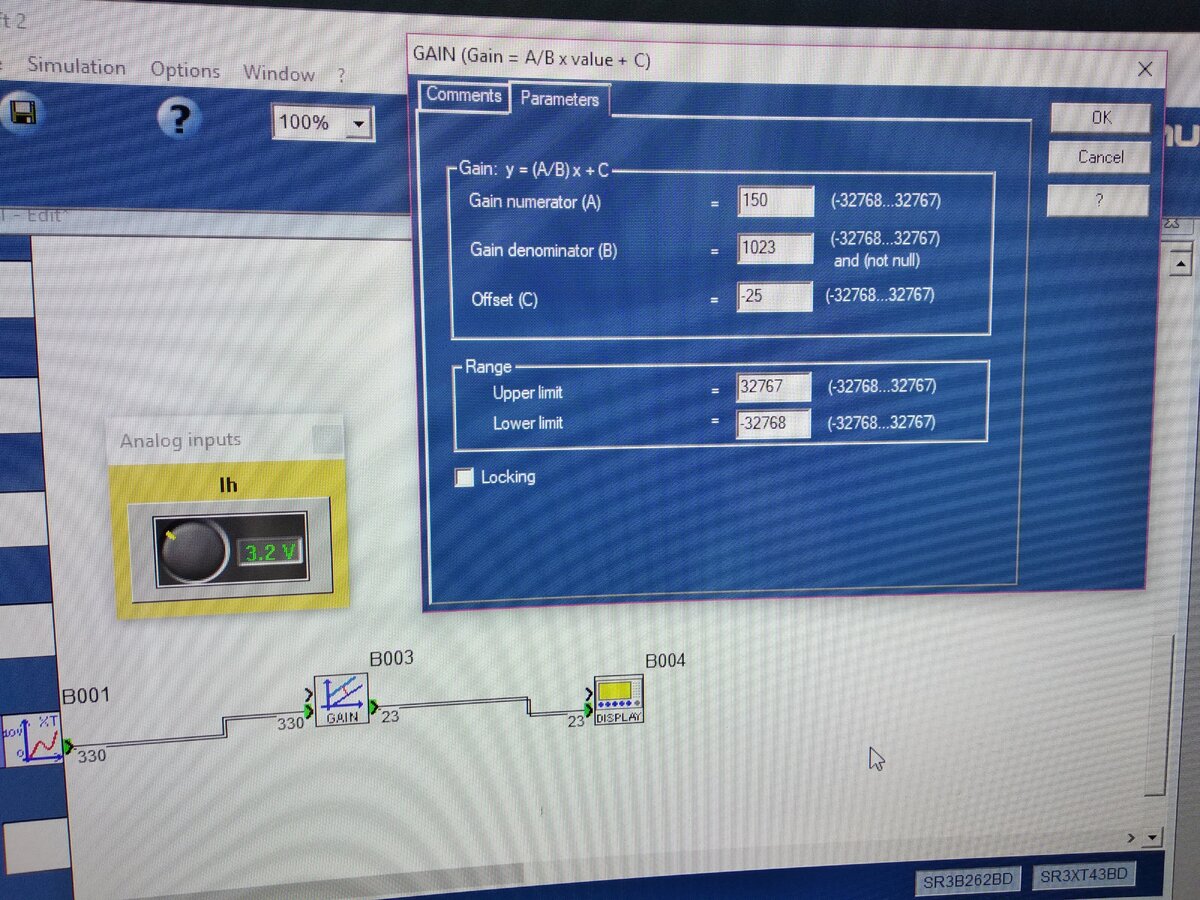This screenshot has height=900, width=1200.
Task: Edit the Lower limit field
Action: (x=775, y=423)
